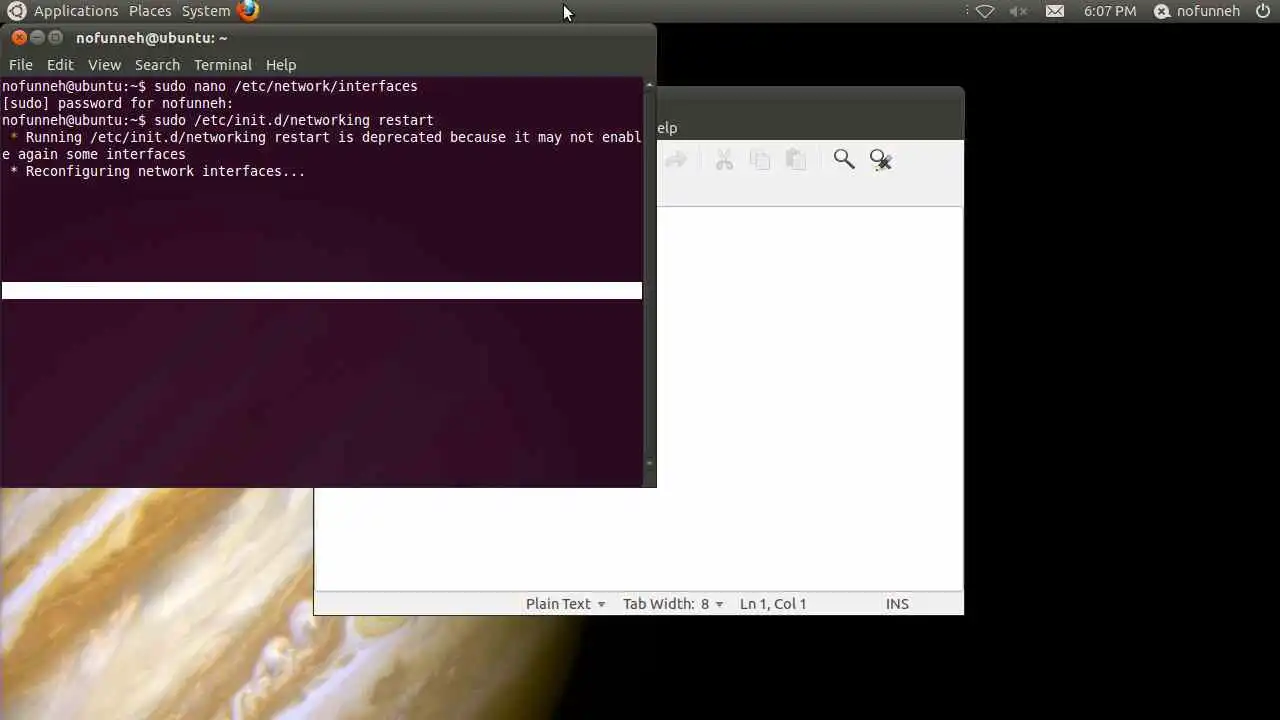The image size is (1280, 720).
Task: Maximize the terminal window
Action: pos(55,38)
